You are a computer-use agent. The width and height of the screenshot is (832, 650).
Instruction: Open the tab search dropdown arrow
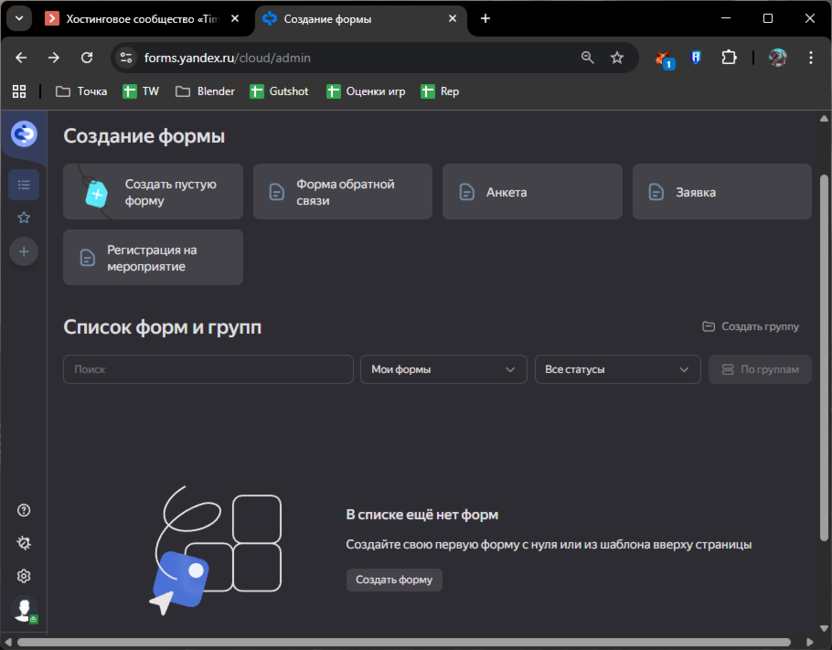coord(18,18)
